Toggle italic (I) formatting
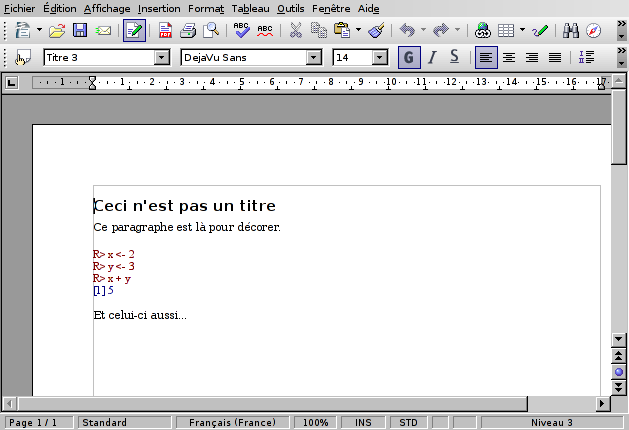 tap(432, 58)
